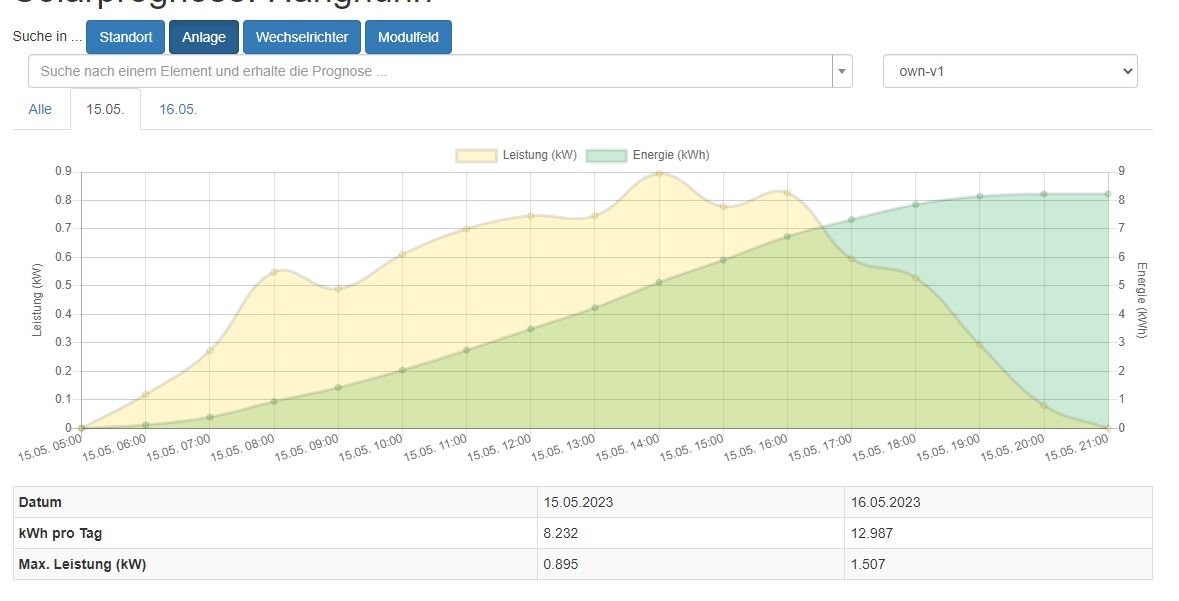Click the green Energie legend color box
The image size is (1179, 601).
coord(606,155)
